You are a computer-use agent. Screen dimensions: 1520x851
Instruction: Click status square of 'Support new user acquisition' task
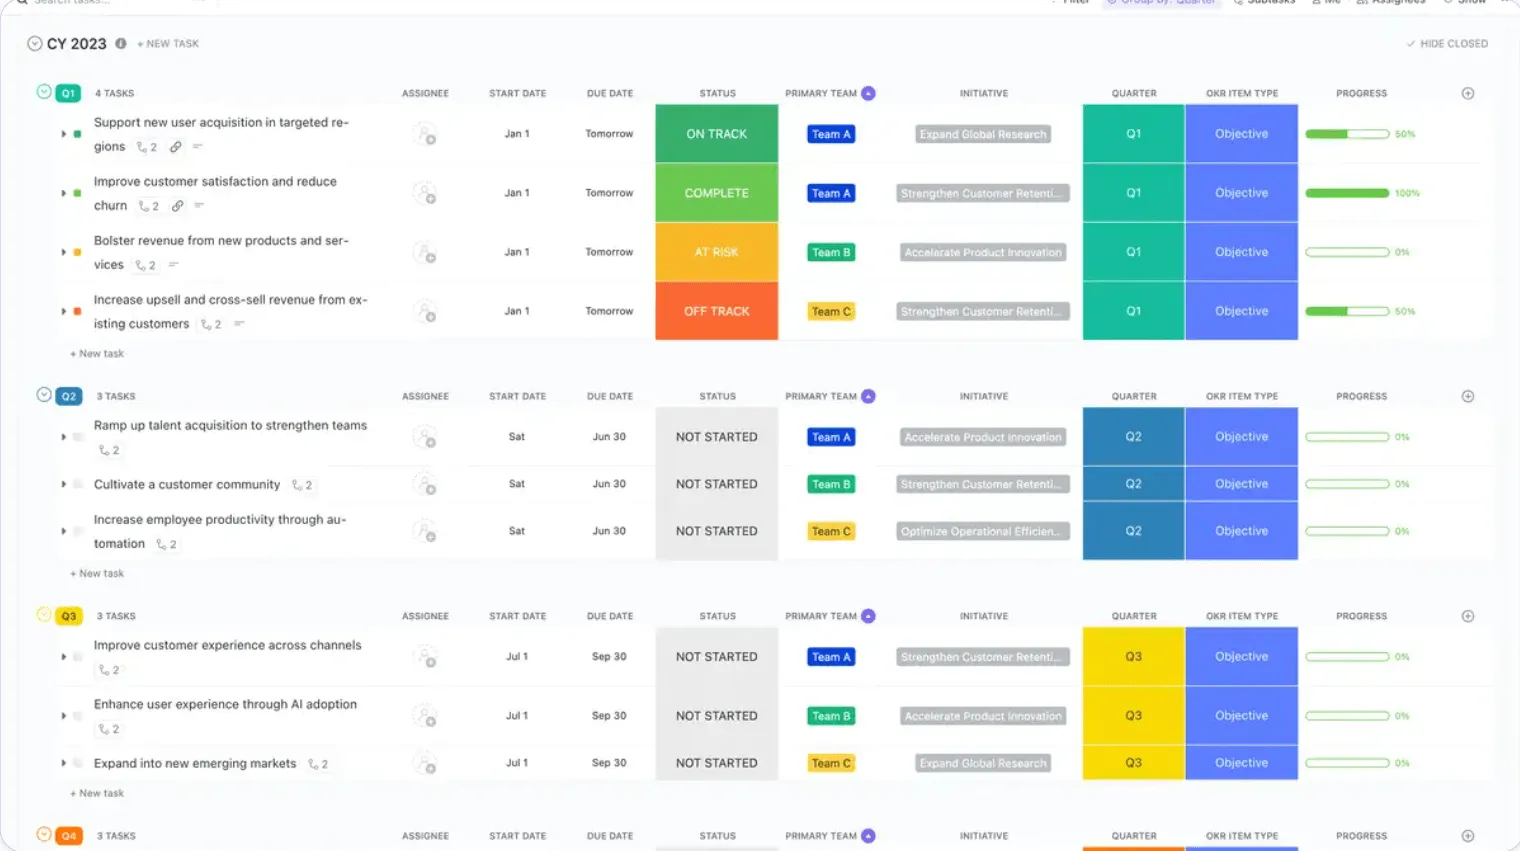click(x=78, y=134)
